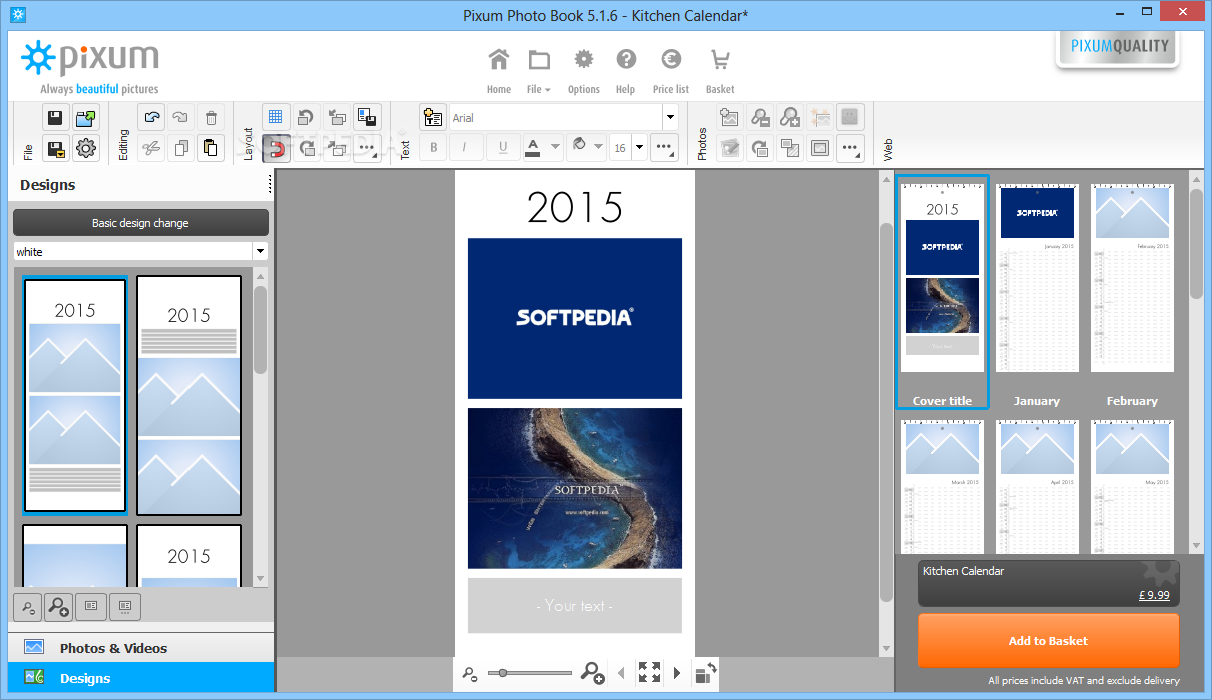Toggle Italic text formatting
Image resolution: width=1212 pixels, height=700 pixels.
[x=465, y=148]
